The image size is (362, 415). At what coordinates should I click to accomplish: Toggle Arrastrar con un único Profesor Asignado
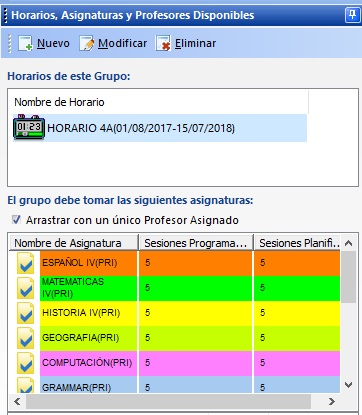(x=16, y=220)
